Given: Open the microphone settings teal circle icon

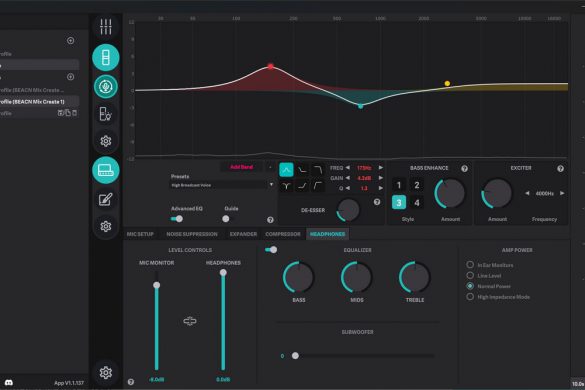Looking at the screenshot, I should pyautogui.click(x=106, y=86).
